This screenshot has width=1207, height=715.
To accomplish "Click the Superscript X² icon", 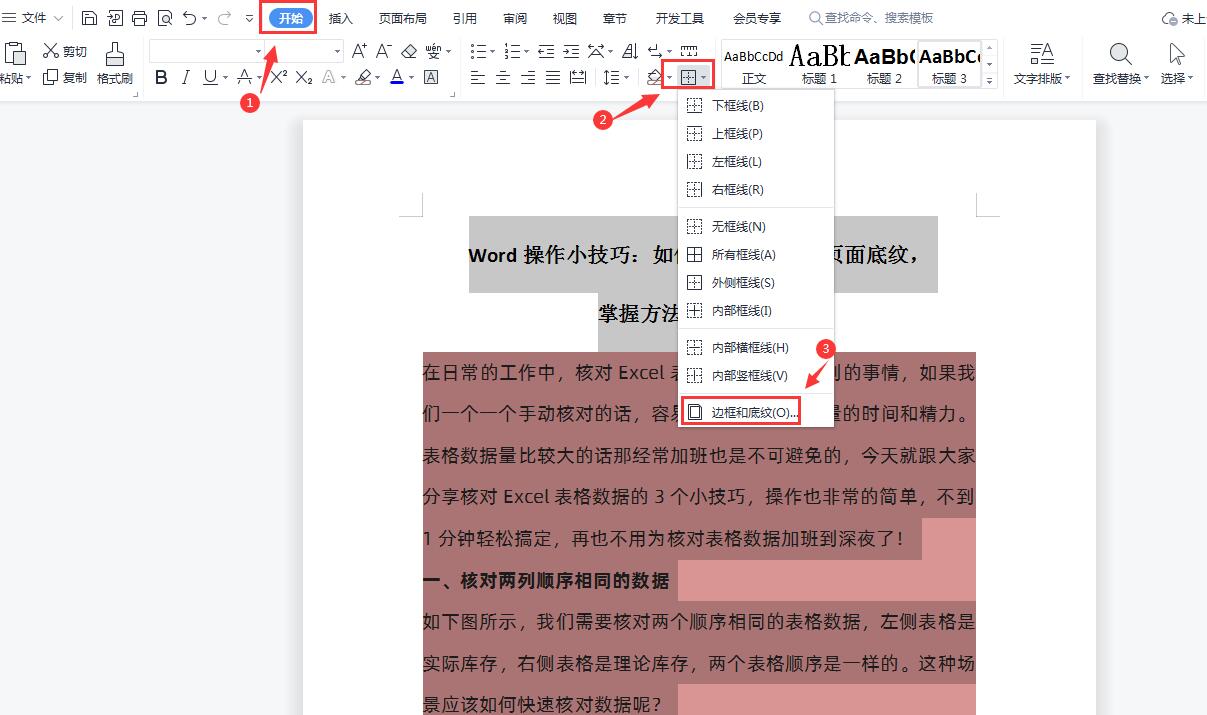I will [x=279, y=76].
